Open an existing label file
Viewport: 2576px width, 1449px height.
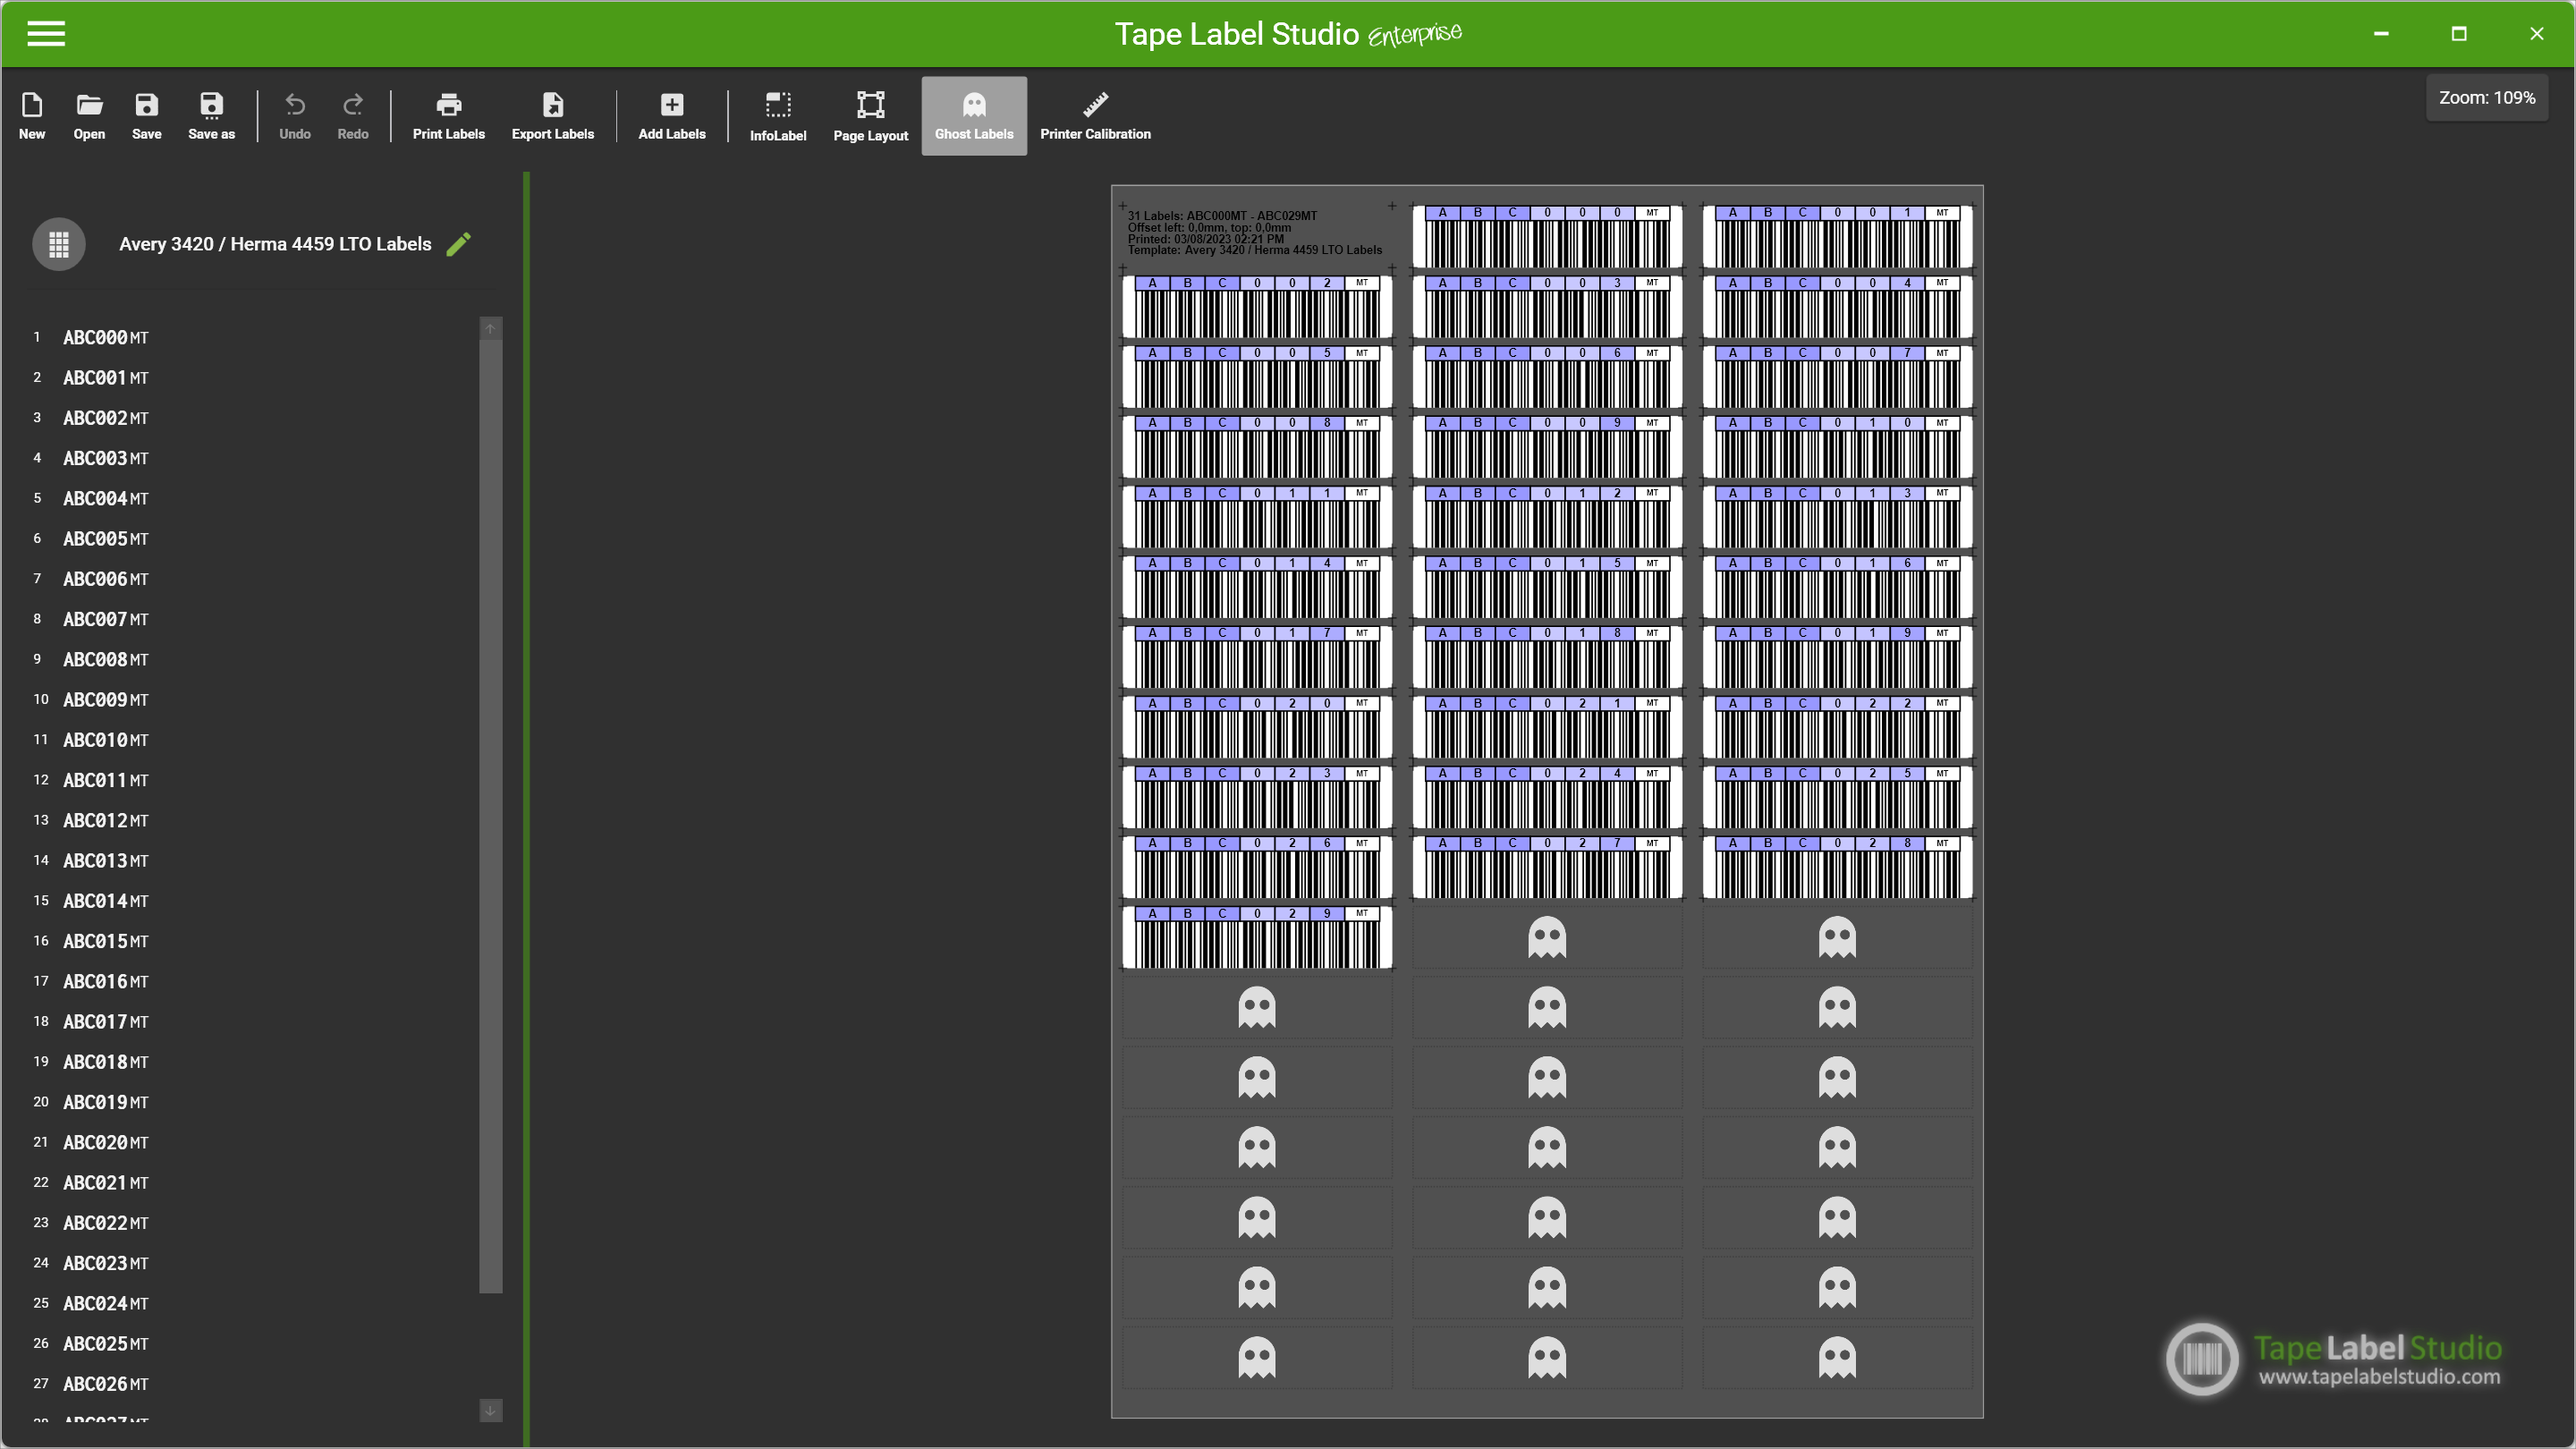pyautogui.click(x=89, y=116)
